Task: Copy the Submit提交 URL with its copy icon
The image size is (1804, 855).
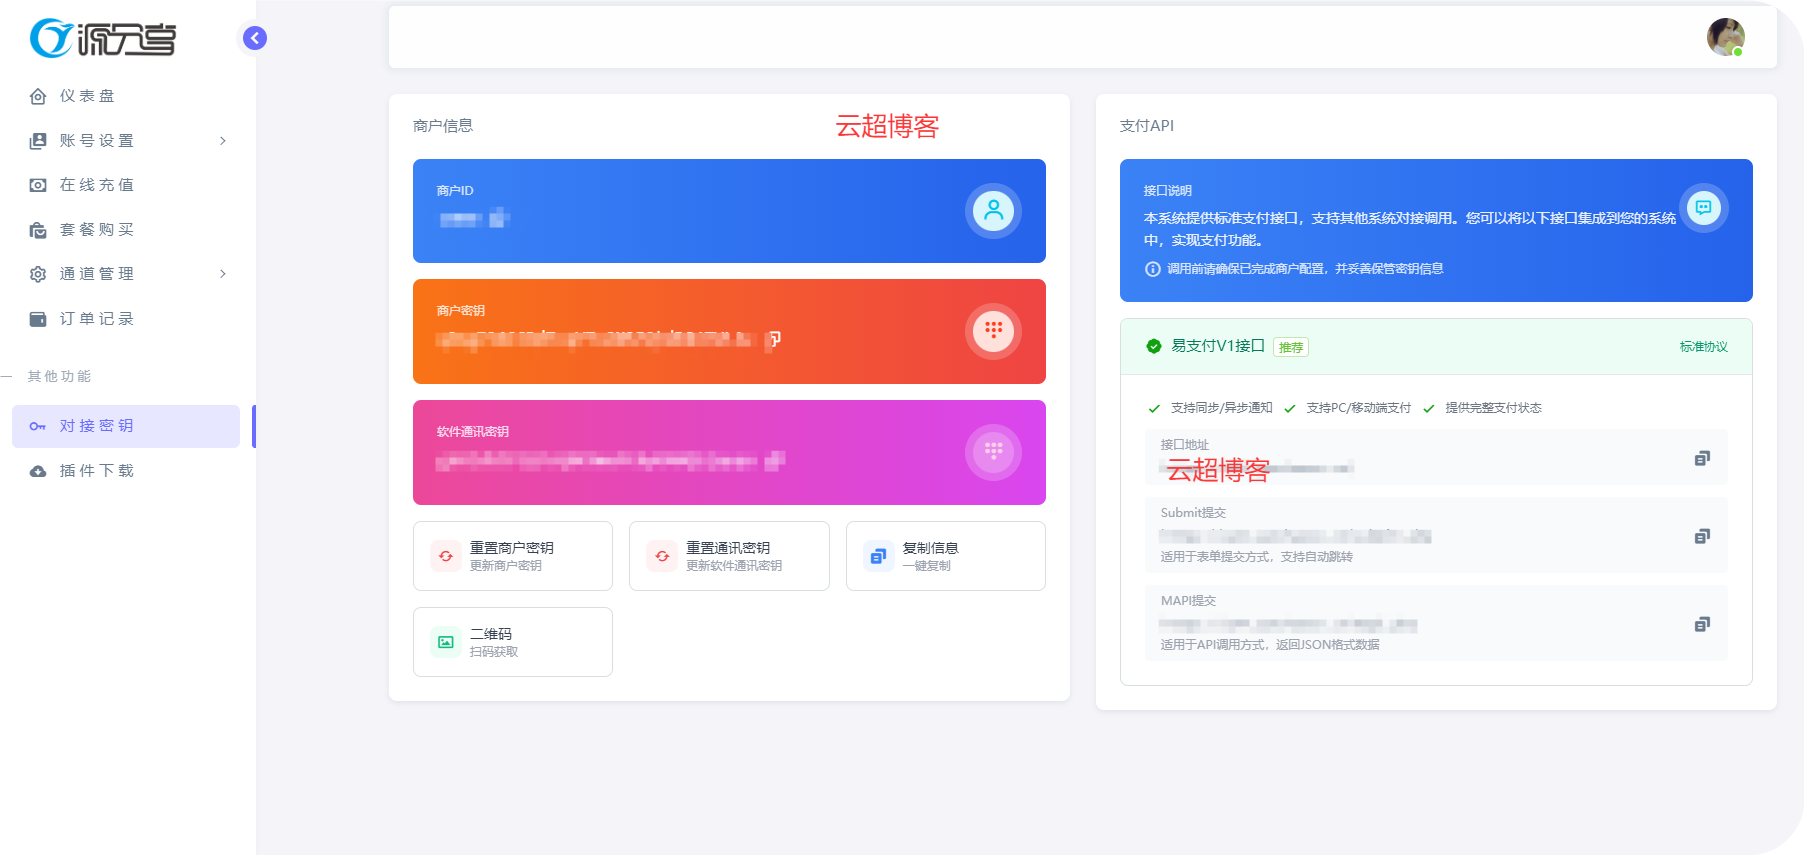Action: [x=1702, y=536]
